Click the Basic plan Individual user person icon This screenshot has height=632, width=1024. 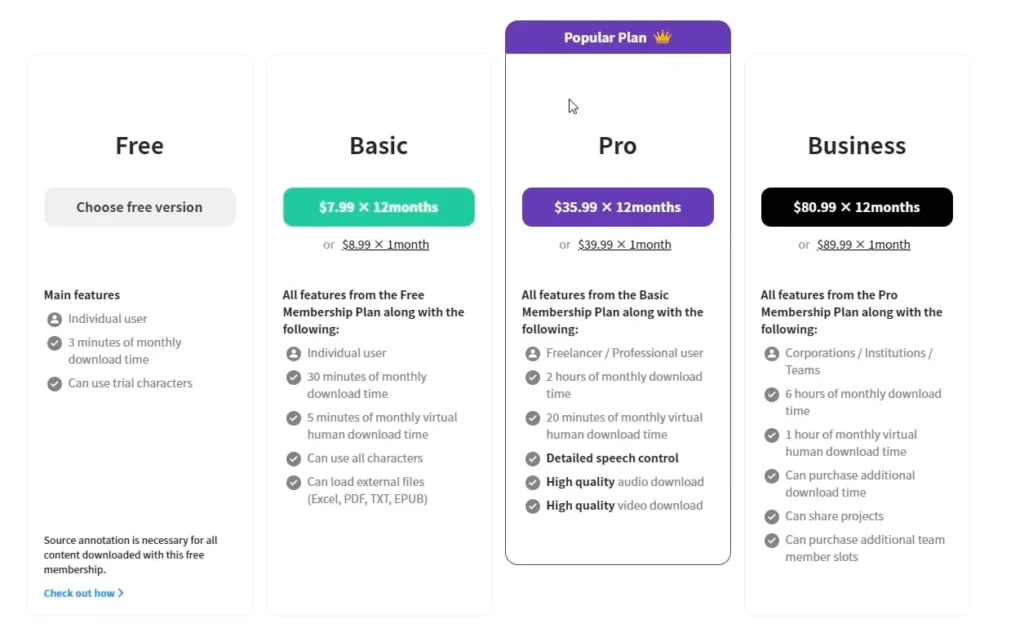(x=294, y=353)
